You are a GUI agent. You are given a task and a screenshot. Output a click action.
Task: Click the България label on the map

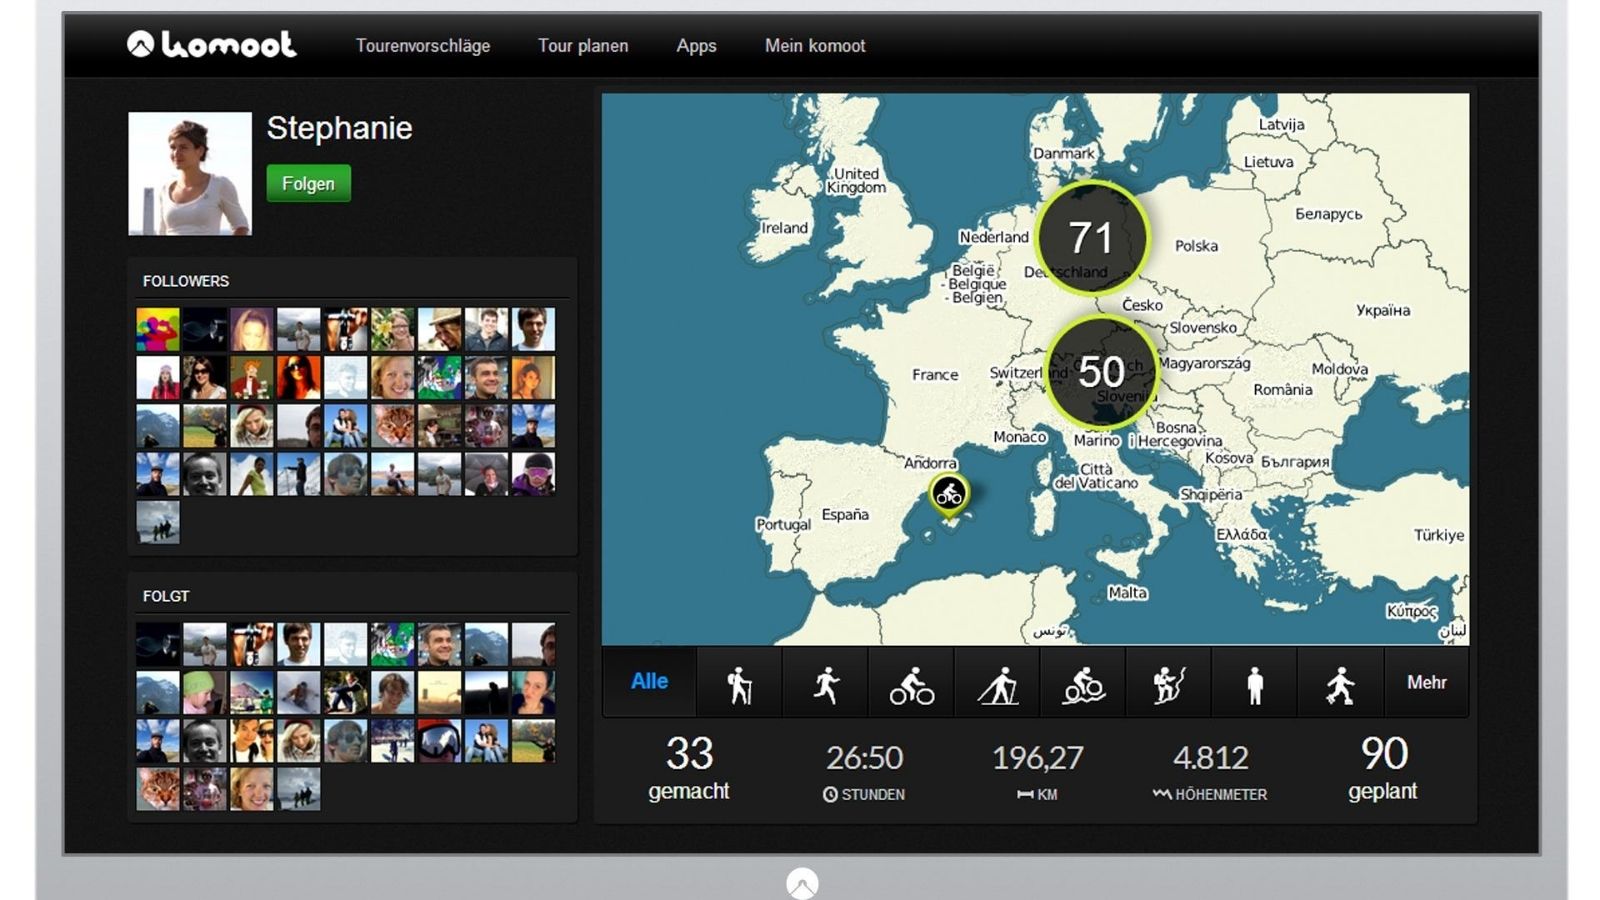coord(1294,462)
